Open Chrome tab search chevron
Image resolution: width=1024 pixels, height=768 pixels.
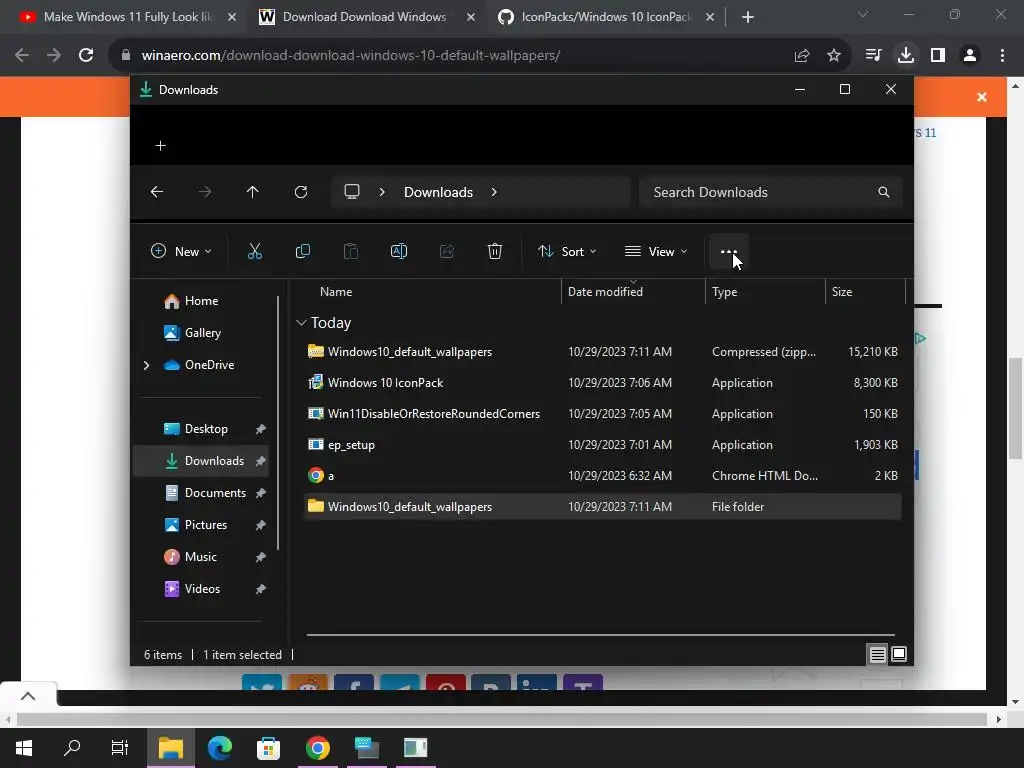click(863, 14)
